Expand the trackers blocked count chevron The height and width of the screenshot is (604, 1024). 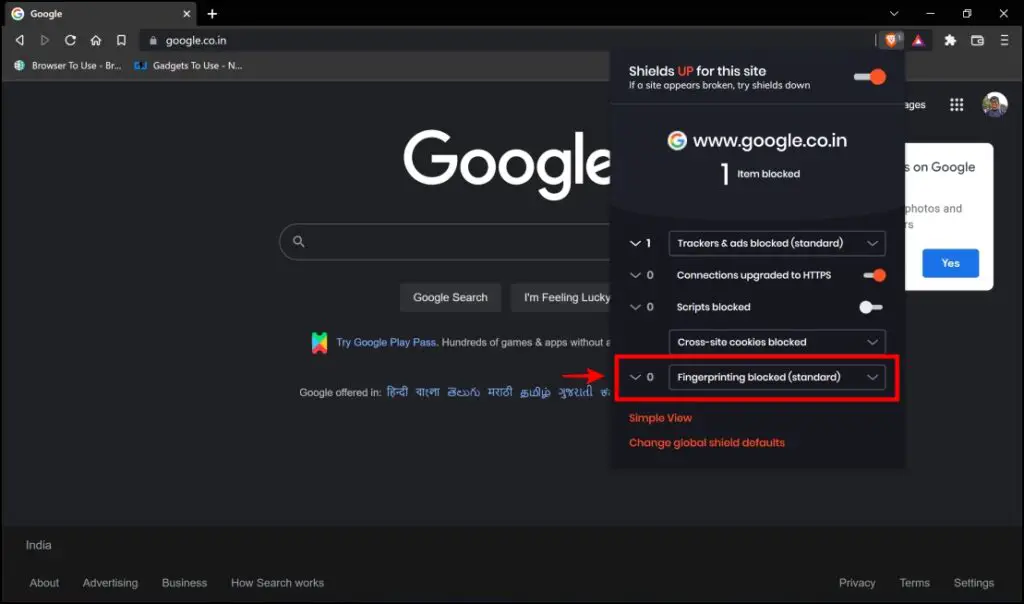coord(635,244)
